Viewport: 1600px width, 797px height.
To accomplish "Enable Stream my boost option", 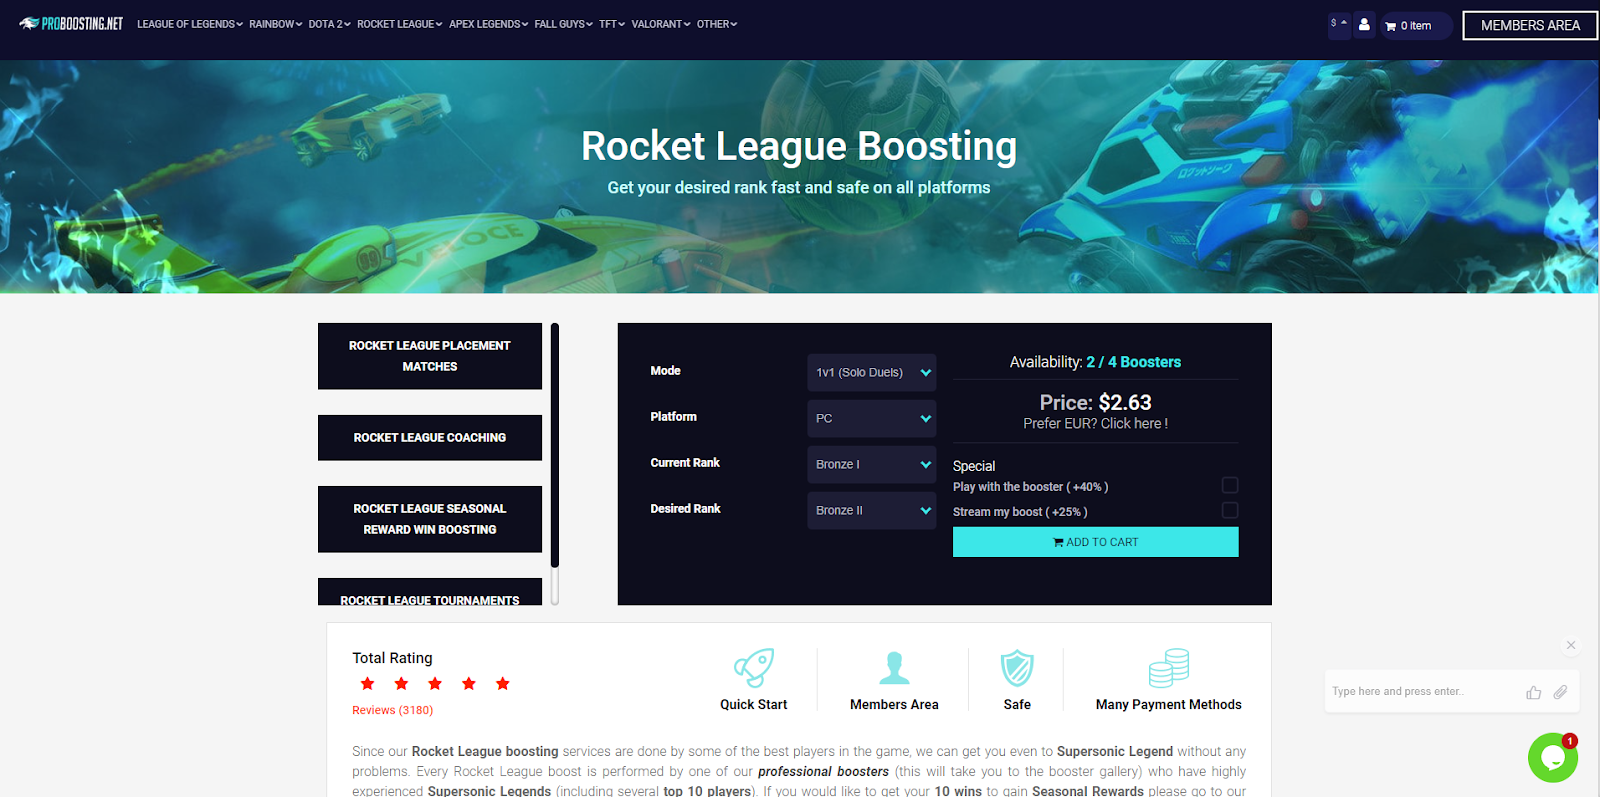I will pyautogui.click(x=1230, y=510).
